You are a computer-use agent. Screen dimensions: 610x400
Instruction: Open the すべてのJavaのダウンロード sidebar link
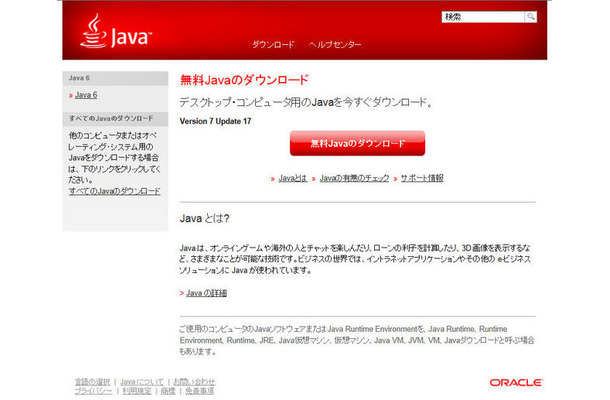click(x=114, y=191)
